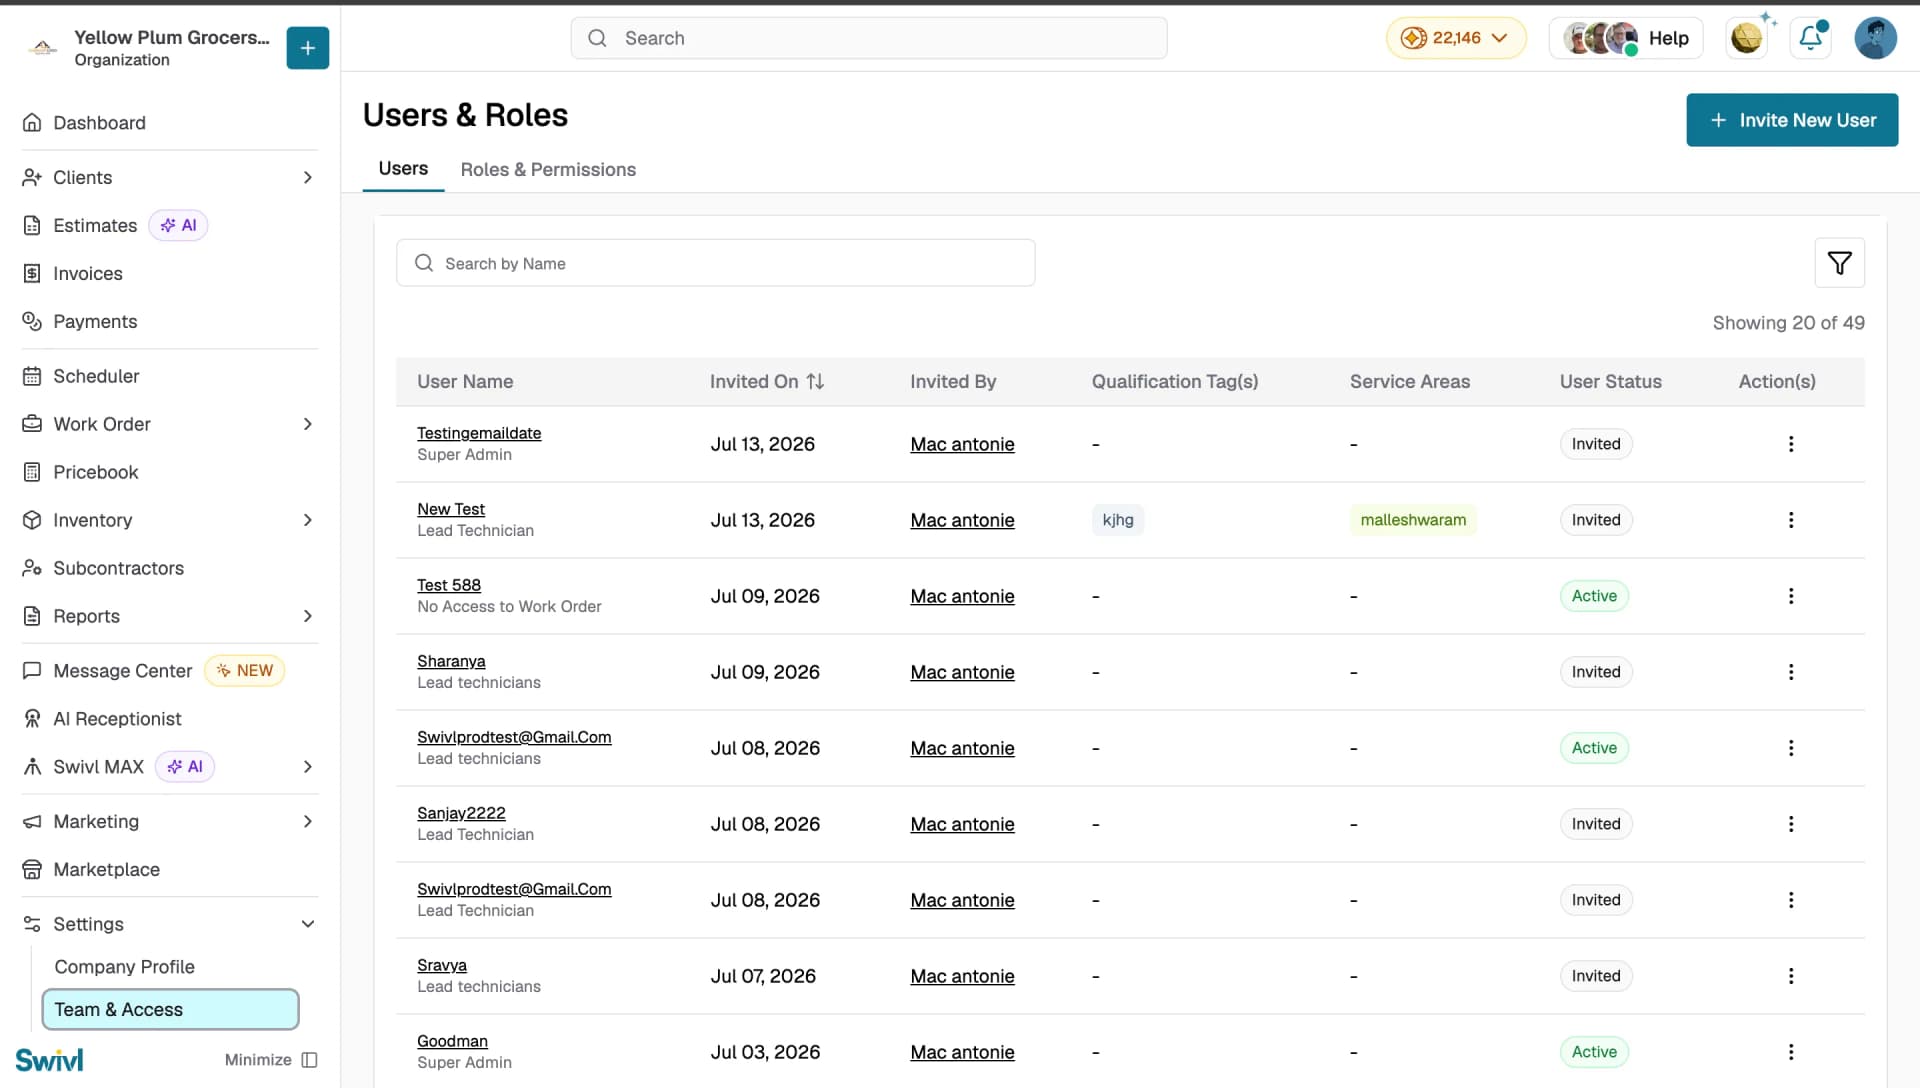Expand the Work Order submenu
The height and width of the screenshot is (1088, 1920).
tap(307, 424)
